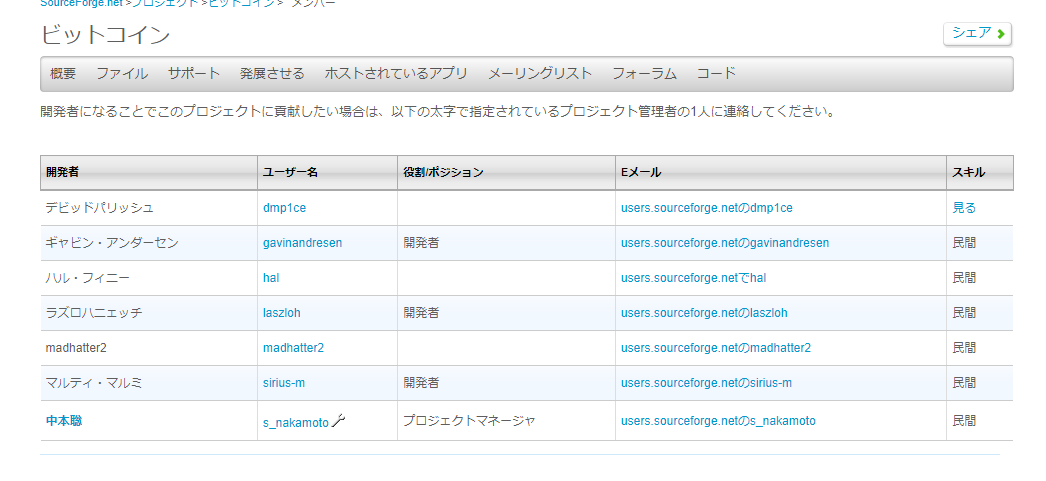This screenshot has width=1046, height=481.
Task: Click sirius-m email address link
Action: [706, 383]
